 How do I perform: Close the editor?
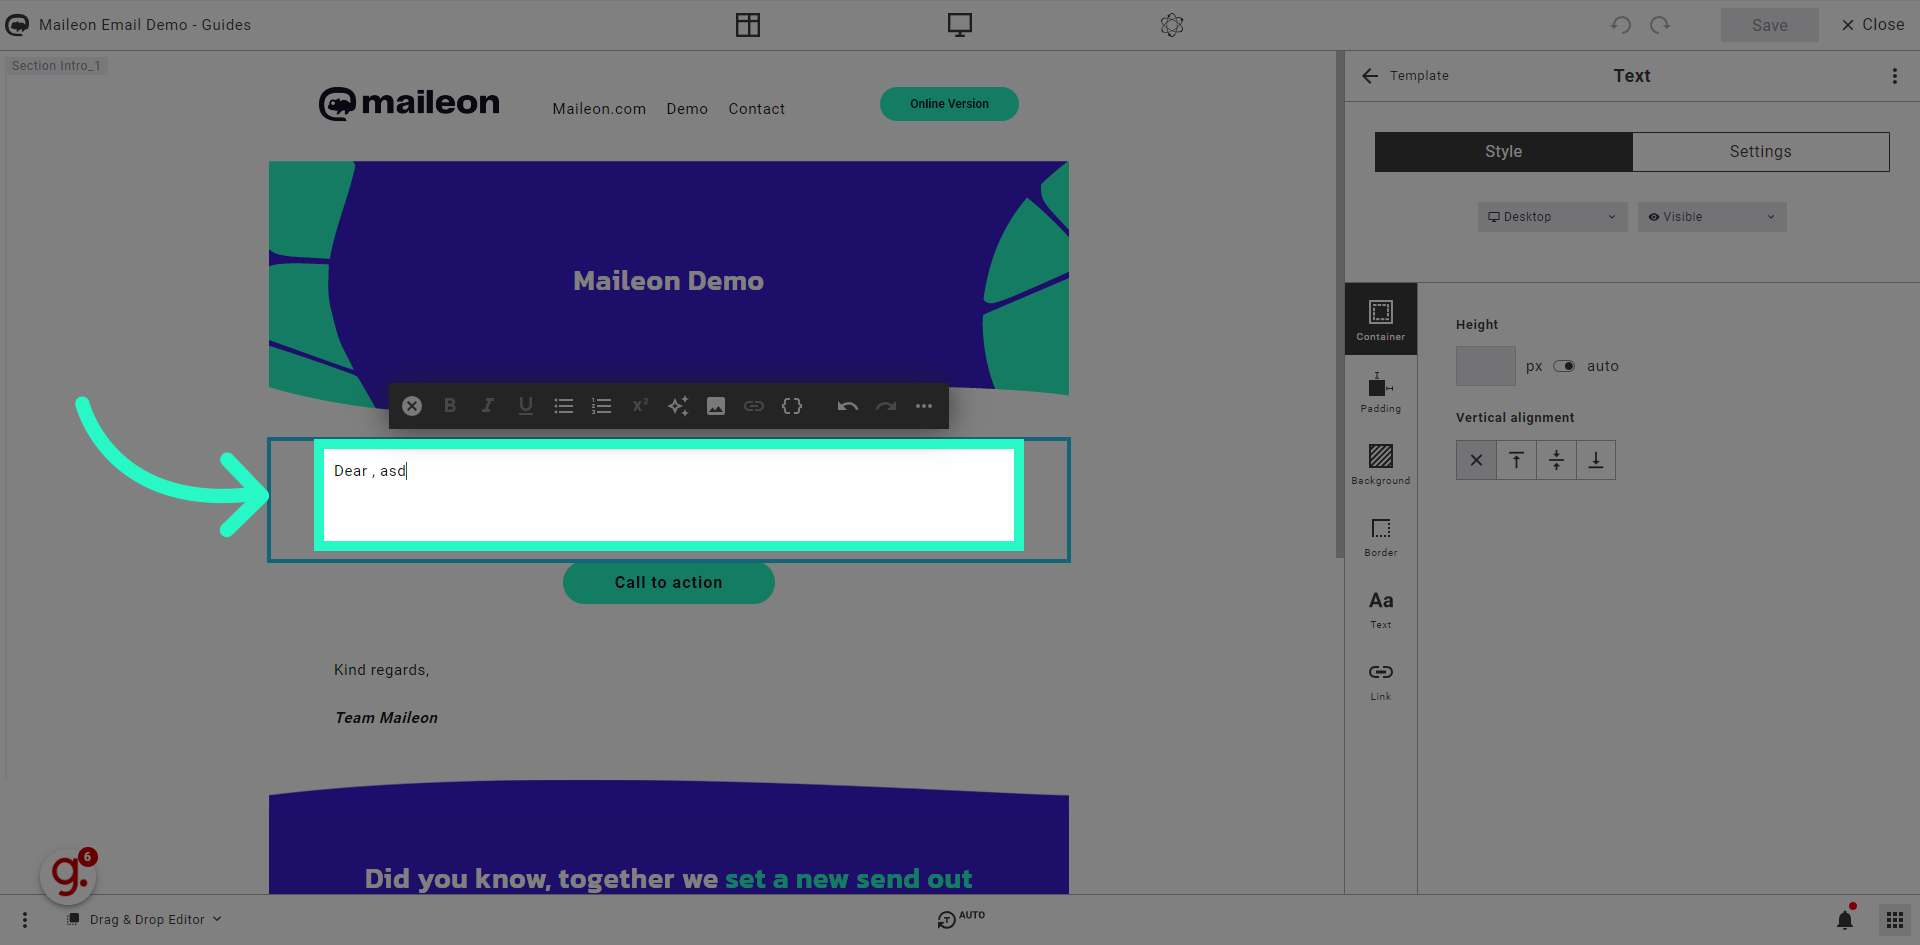point(1873,25)
